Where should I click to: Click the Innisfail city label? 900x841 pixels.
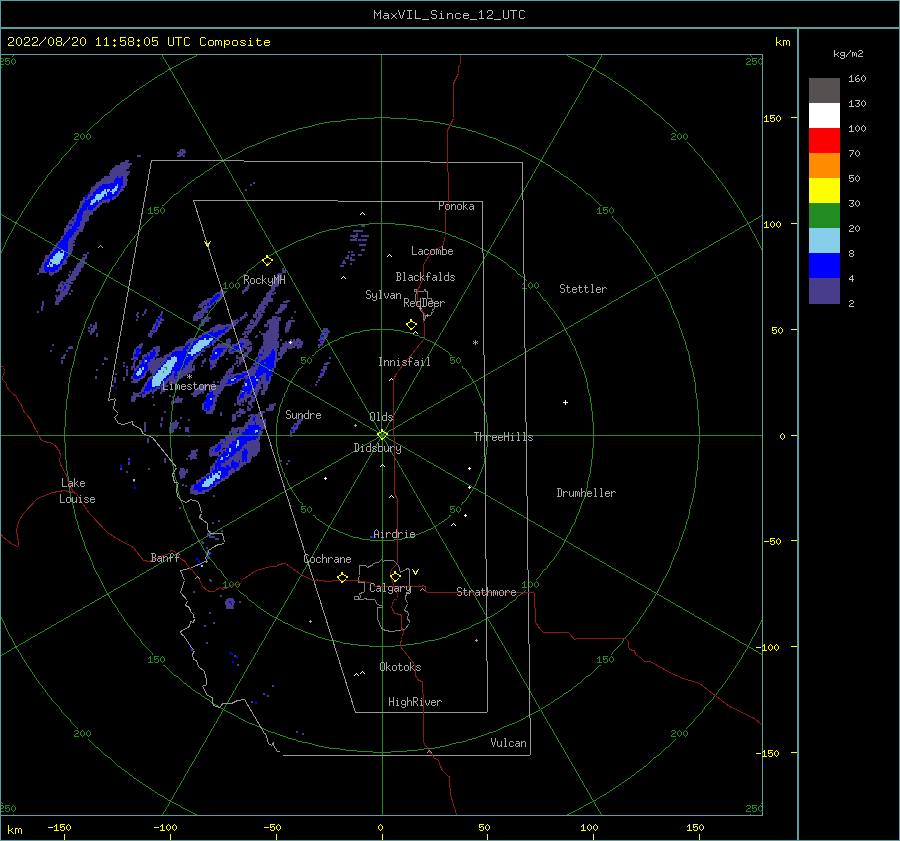(x=404, y=362)
